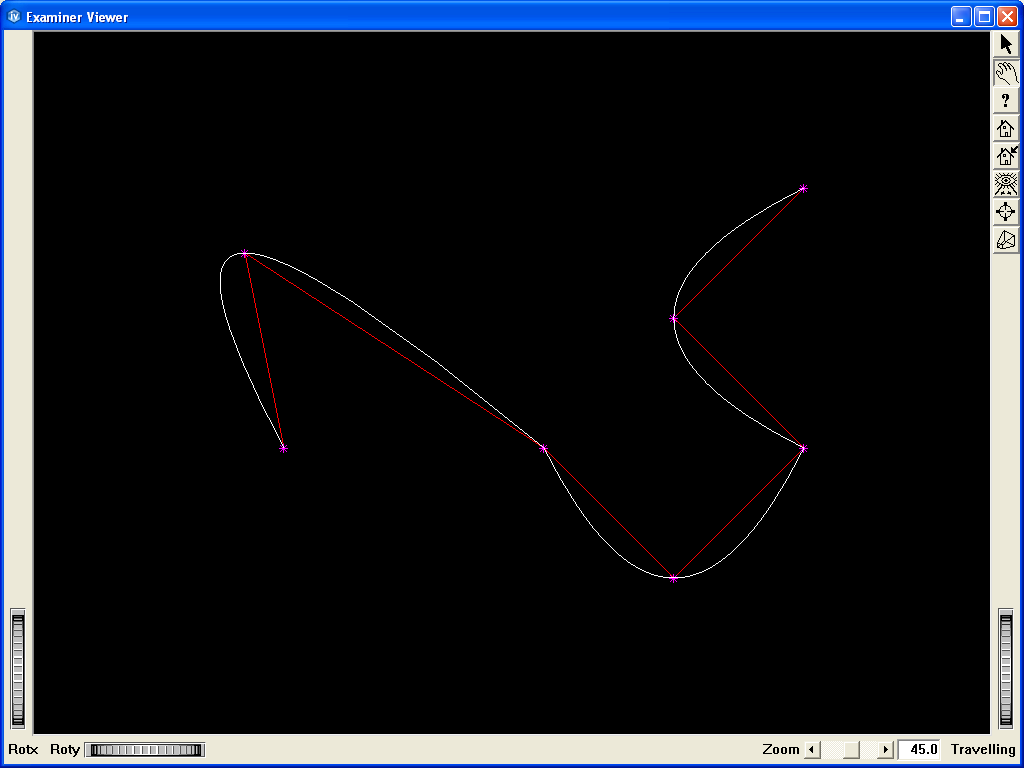Click the zoom-out left arrow stepper

pos(812,749)
